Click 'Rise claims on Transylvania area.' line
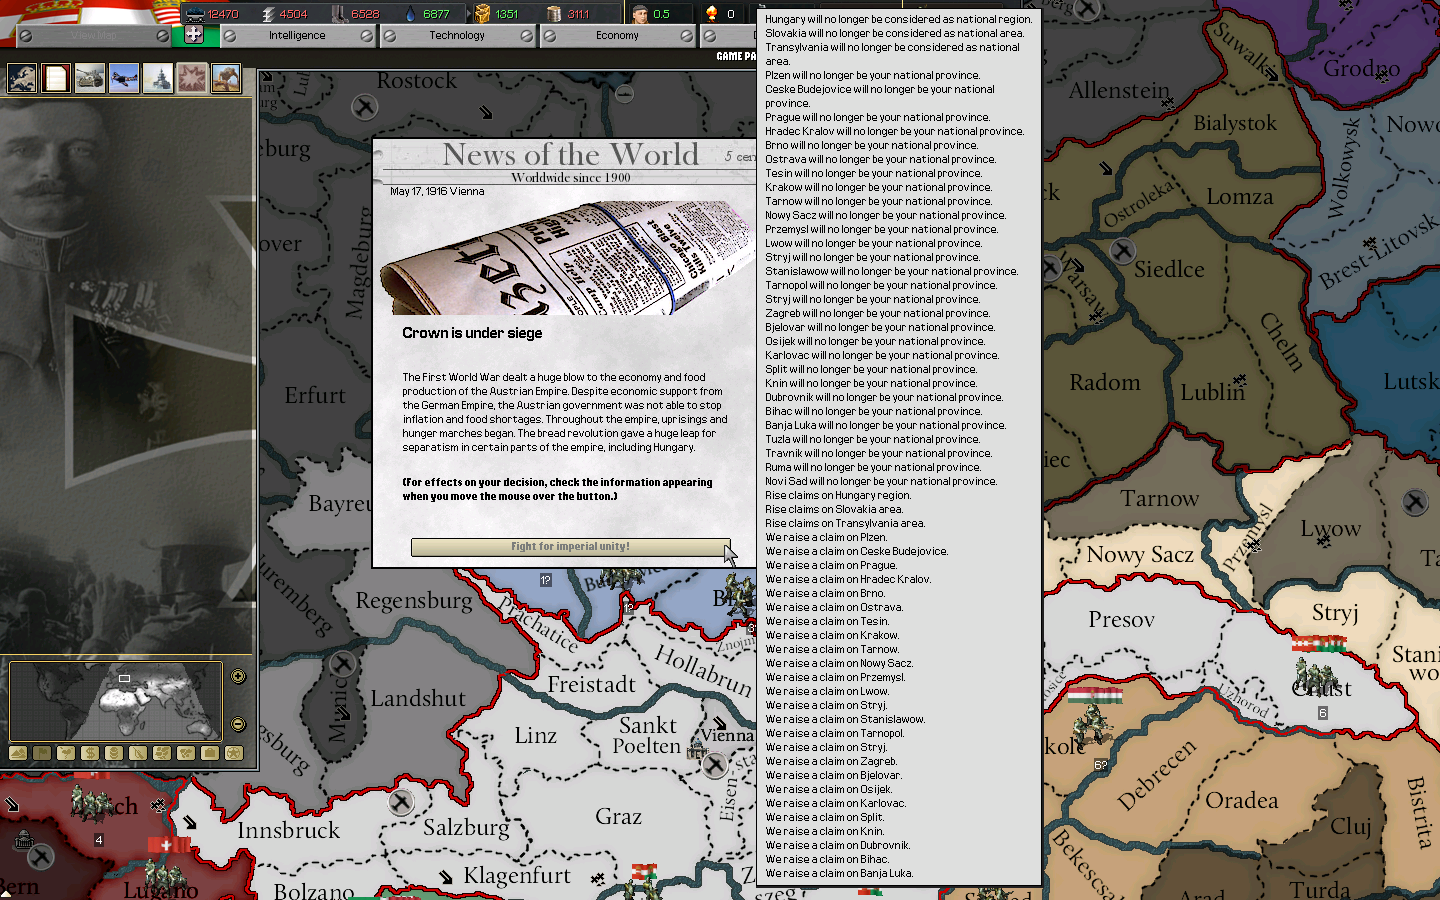1440x900 pixels. (x=845, y=523)
